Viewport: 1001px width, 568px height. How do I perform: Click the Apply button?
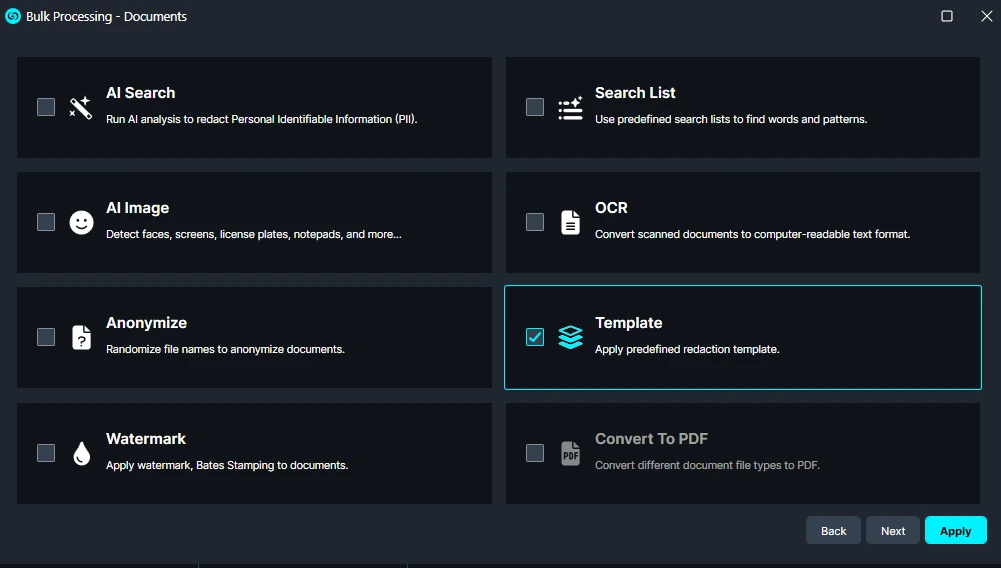(x=956, y=530)
